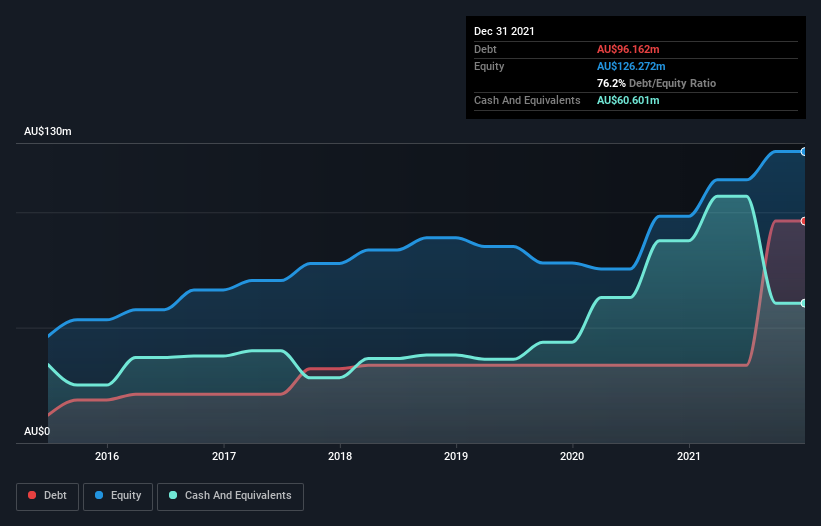Click the 2018 x-axis label

(x=340, y=456)
